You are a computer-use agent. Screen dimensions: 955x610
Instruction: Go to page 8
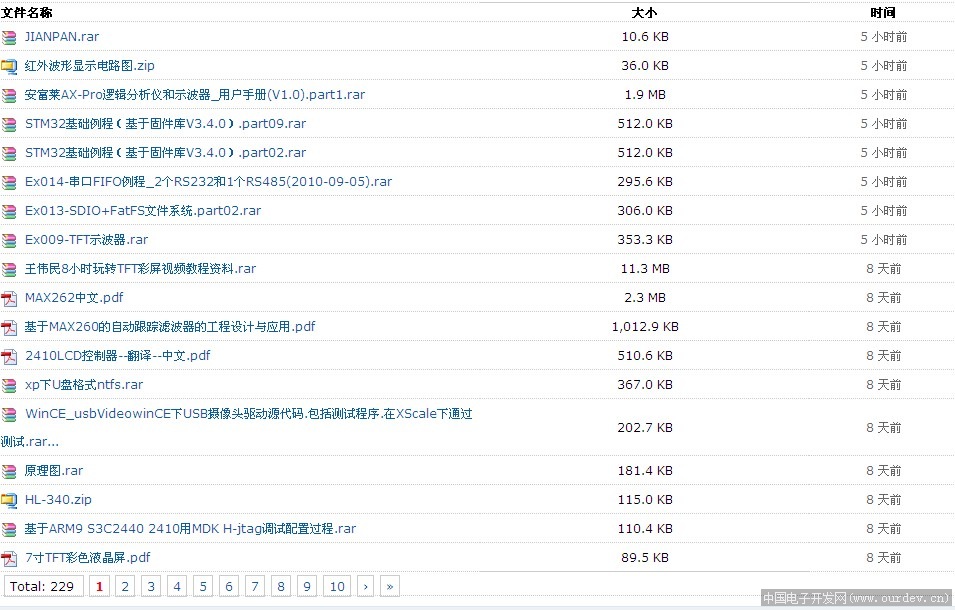click(x=281, y=586)
